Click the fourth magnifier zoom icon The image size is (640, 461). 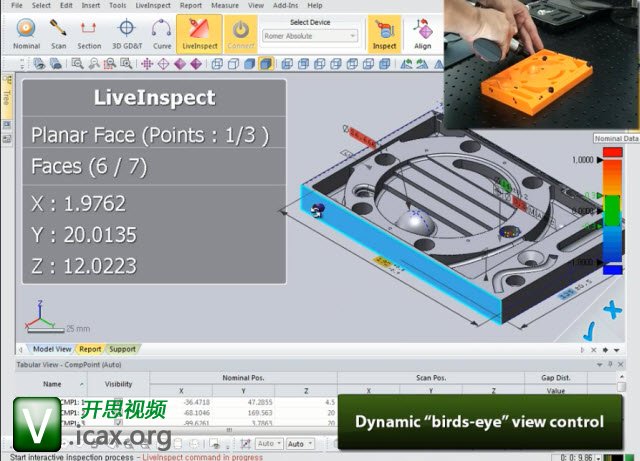pyautogui.click(x=126, y=64)
